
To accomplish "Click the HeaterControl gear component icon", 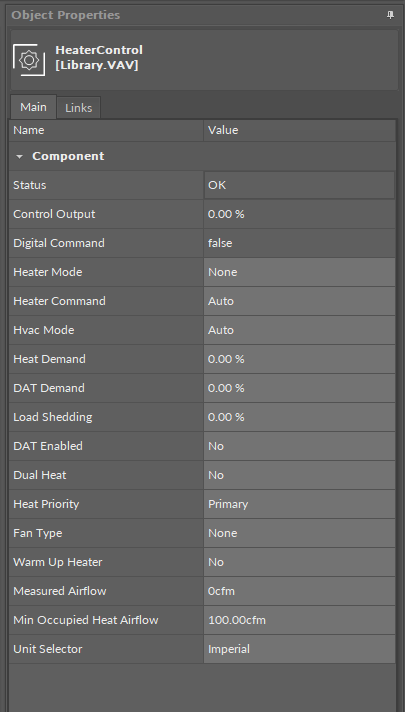I will [29, 60].
